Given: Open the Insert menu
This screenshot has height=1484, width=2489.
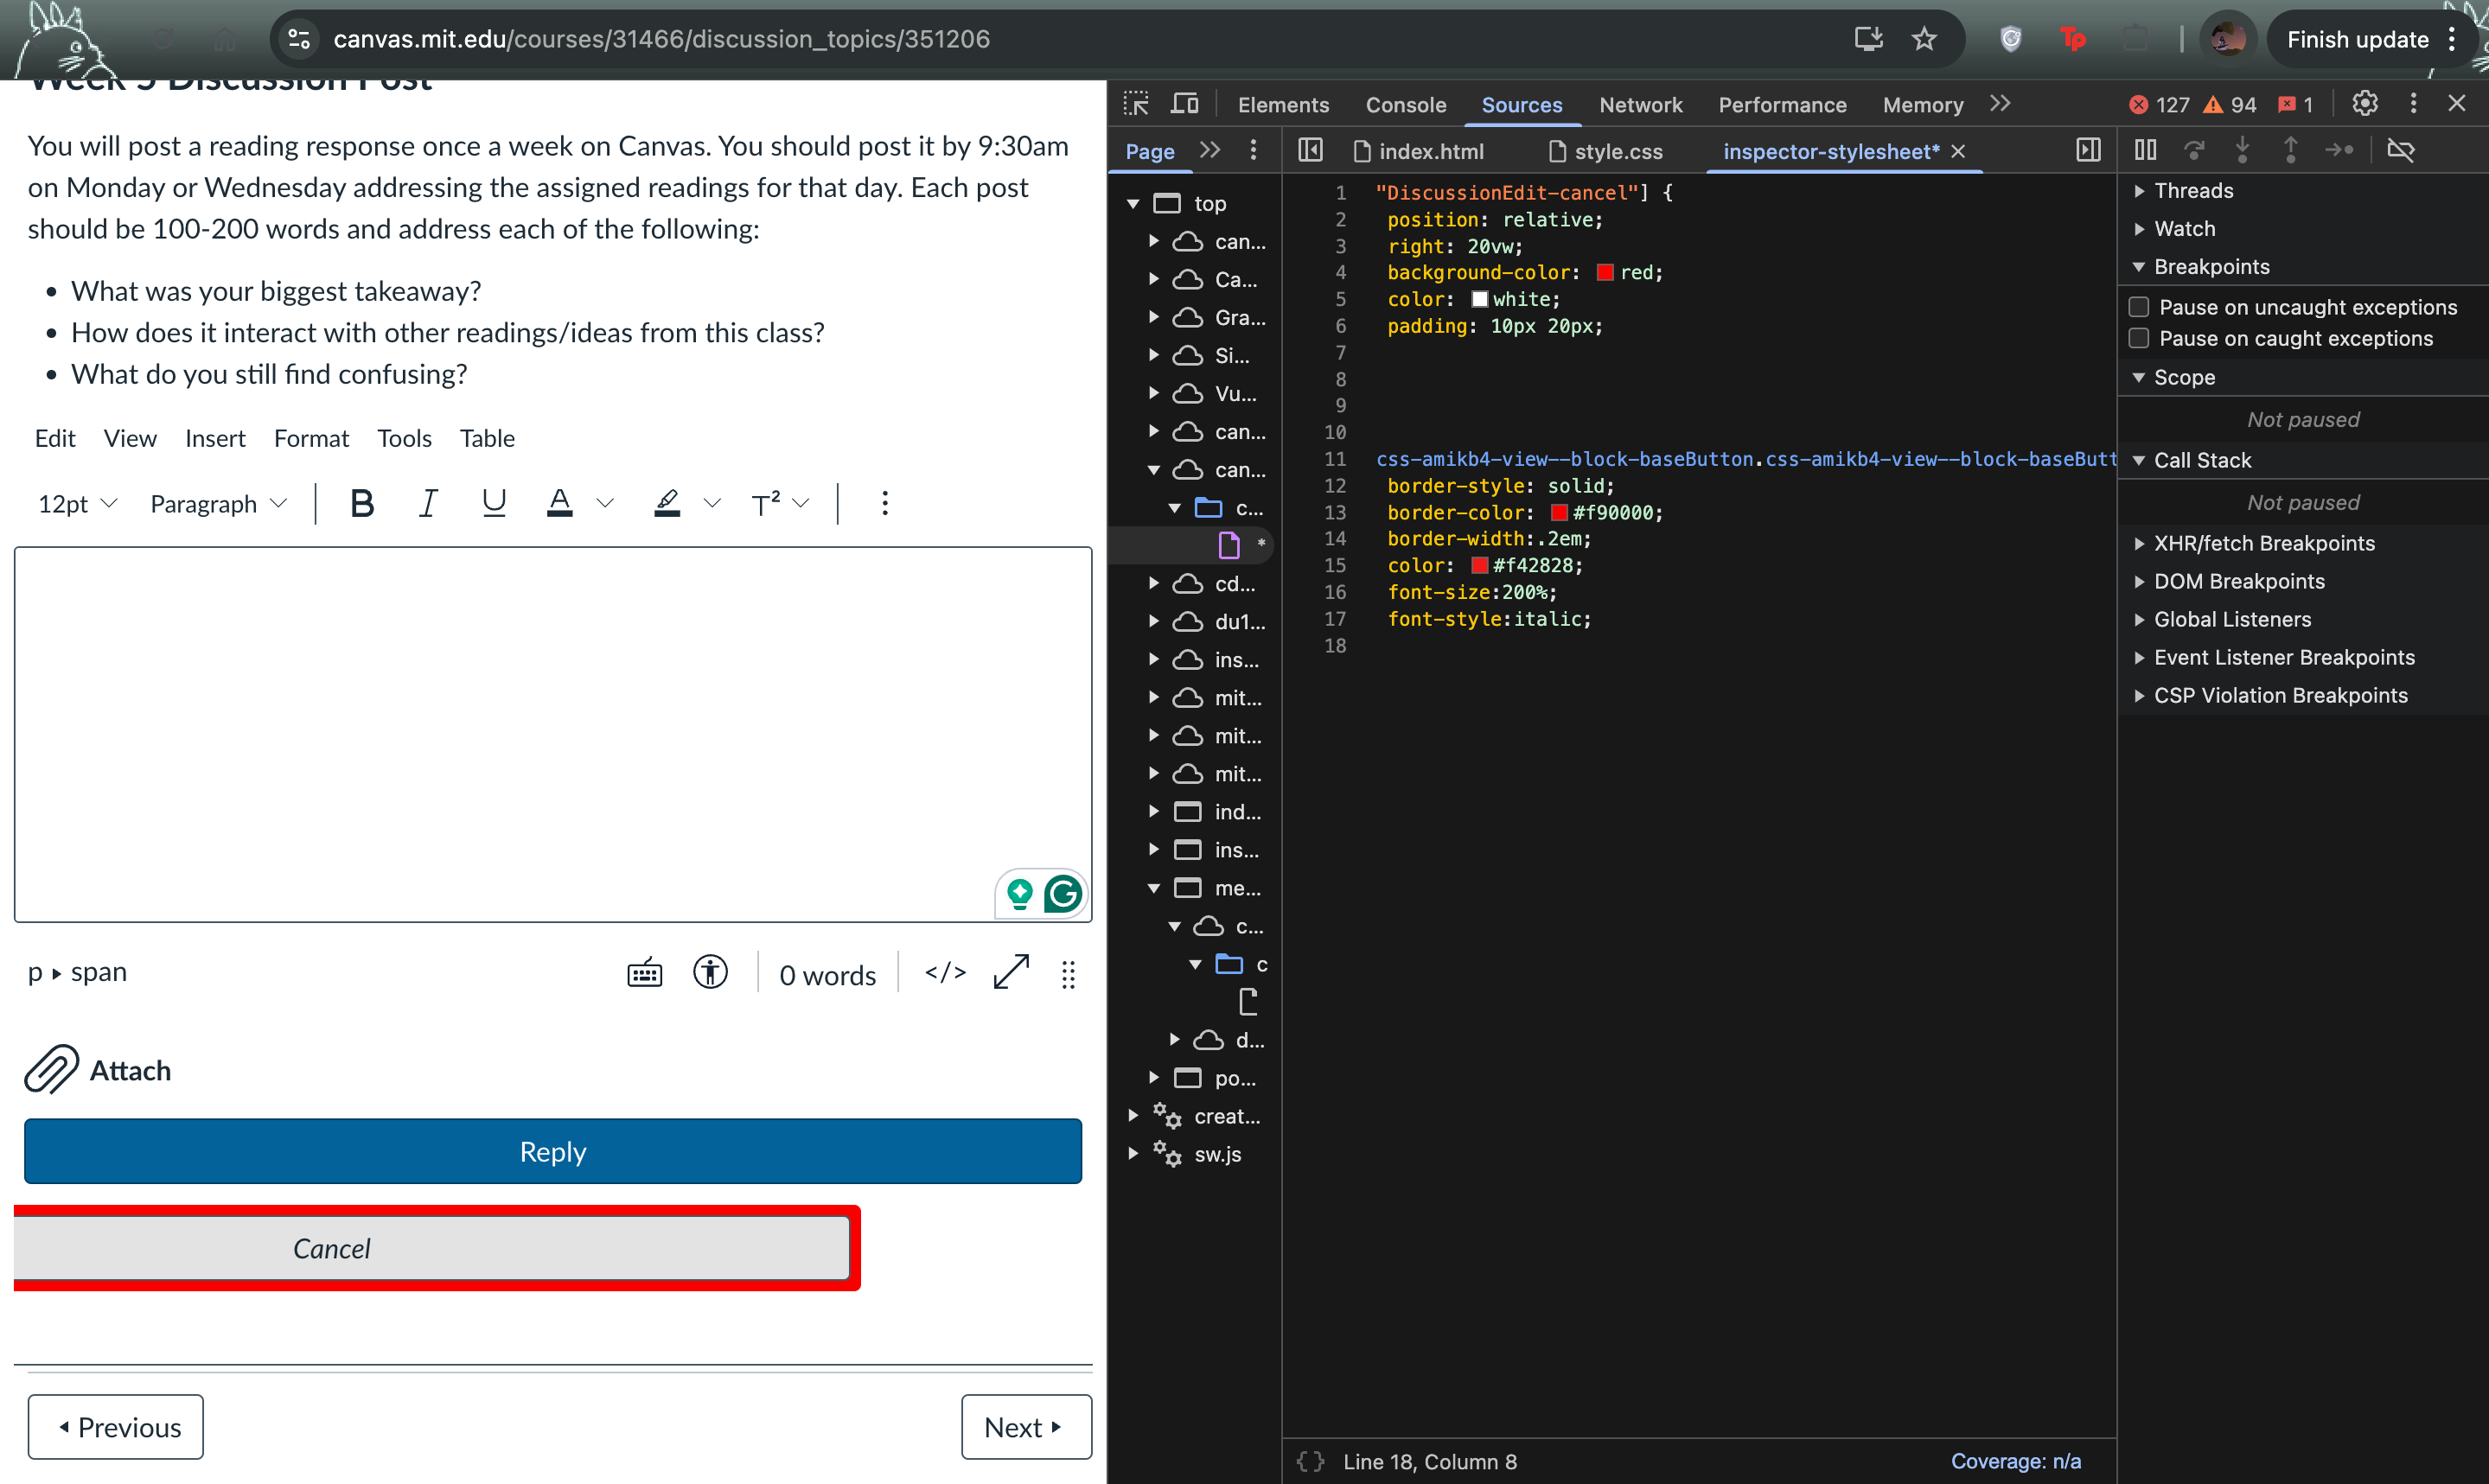Looking at the screenshot, I should click(x=214, y=438).
